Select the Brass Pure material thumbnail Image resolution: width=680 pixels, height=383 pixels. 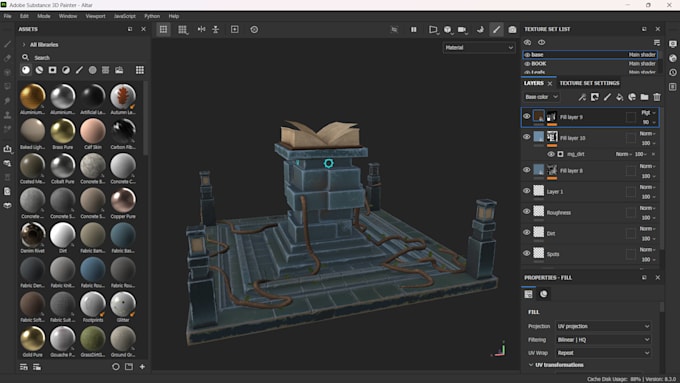(x=63, y=131)
